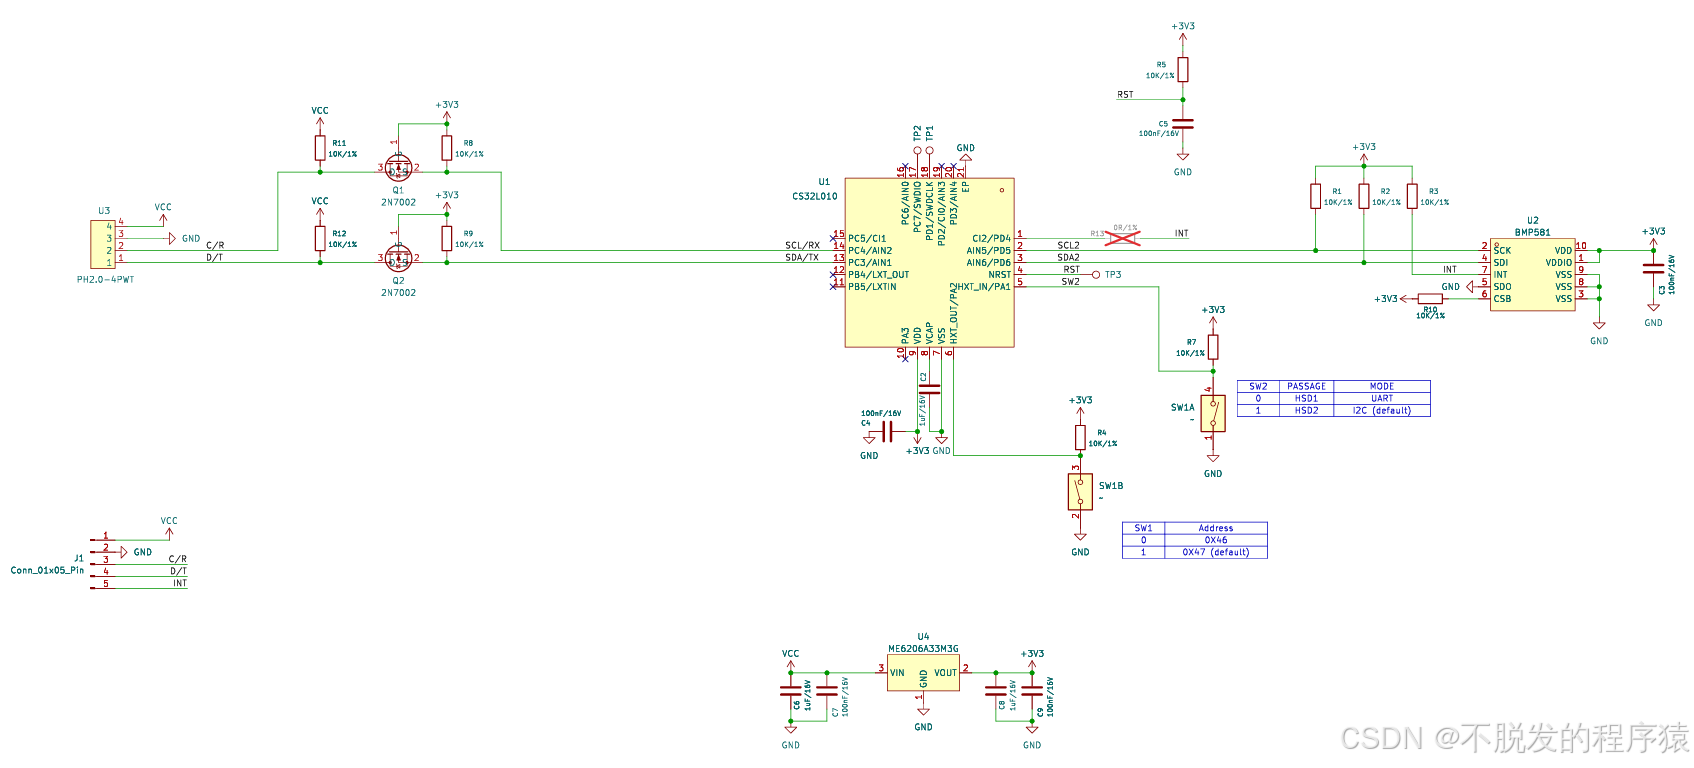Click the 'HSD2' table cell
This screenshot has height=768, width=1694.
click(1306, 410)
